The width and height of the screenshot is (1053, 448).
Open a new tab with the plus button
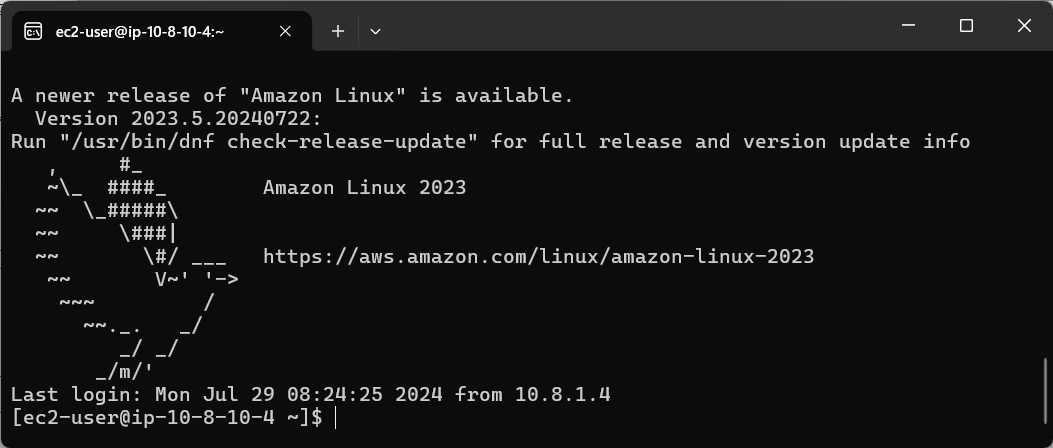(338, 31)
